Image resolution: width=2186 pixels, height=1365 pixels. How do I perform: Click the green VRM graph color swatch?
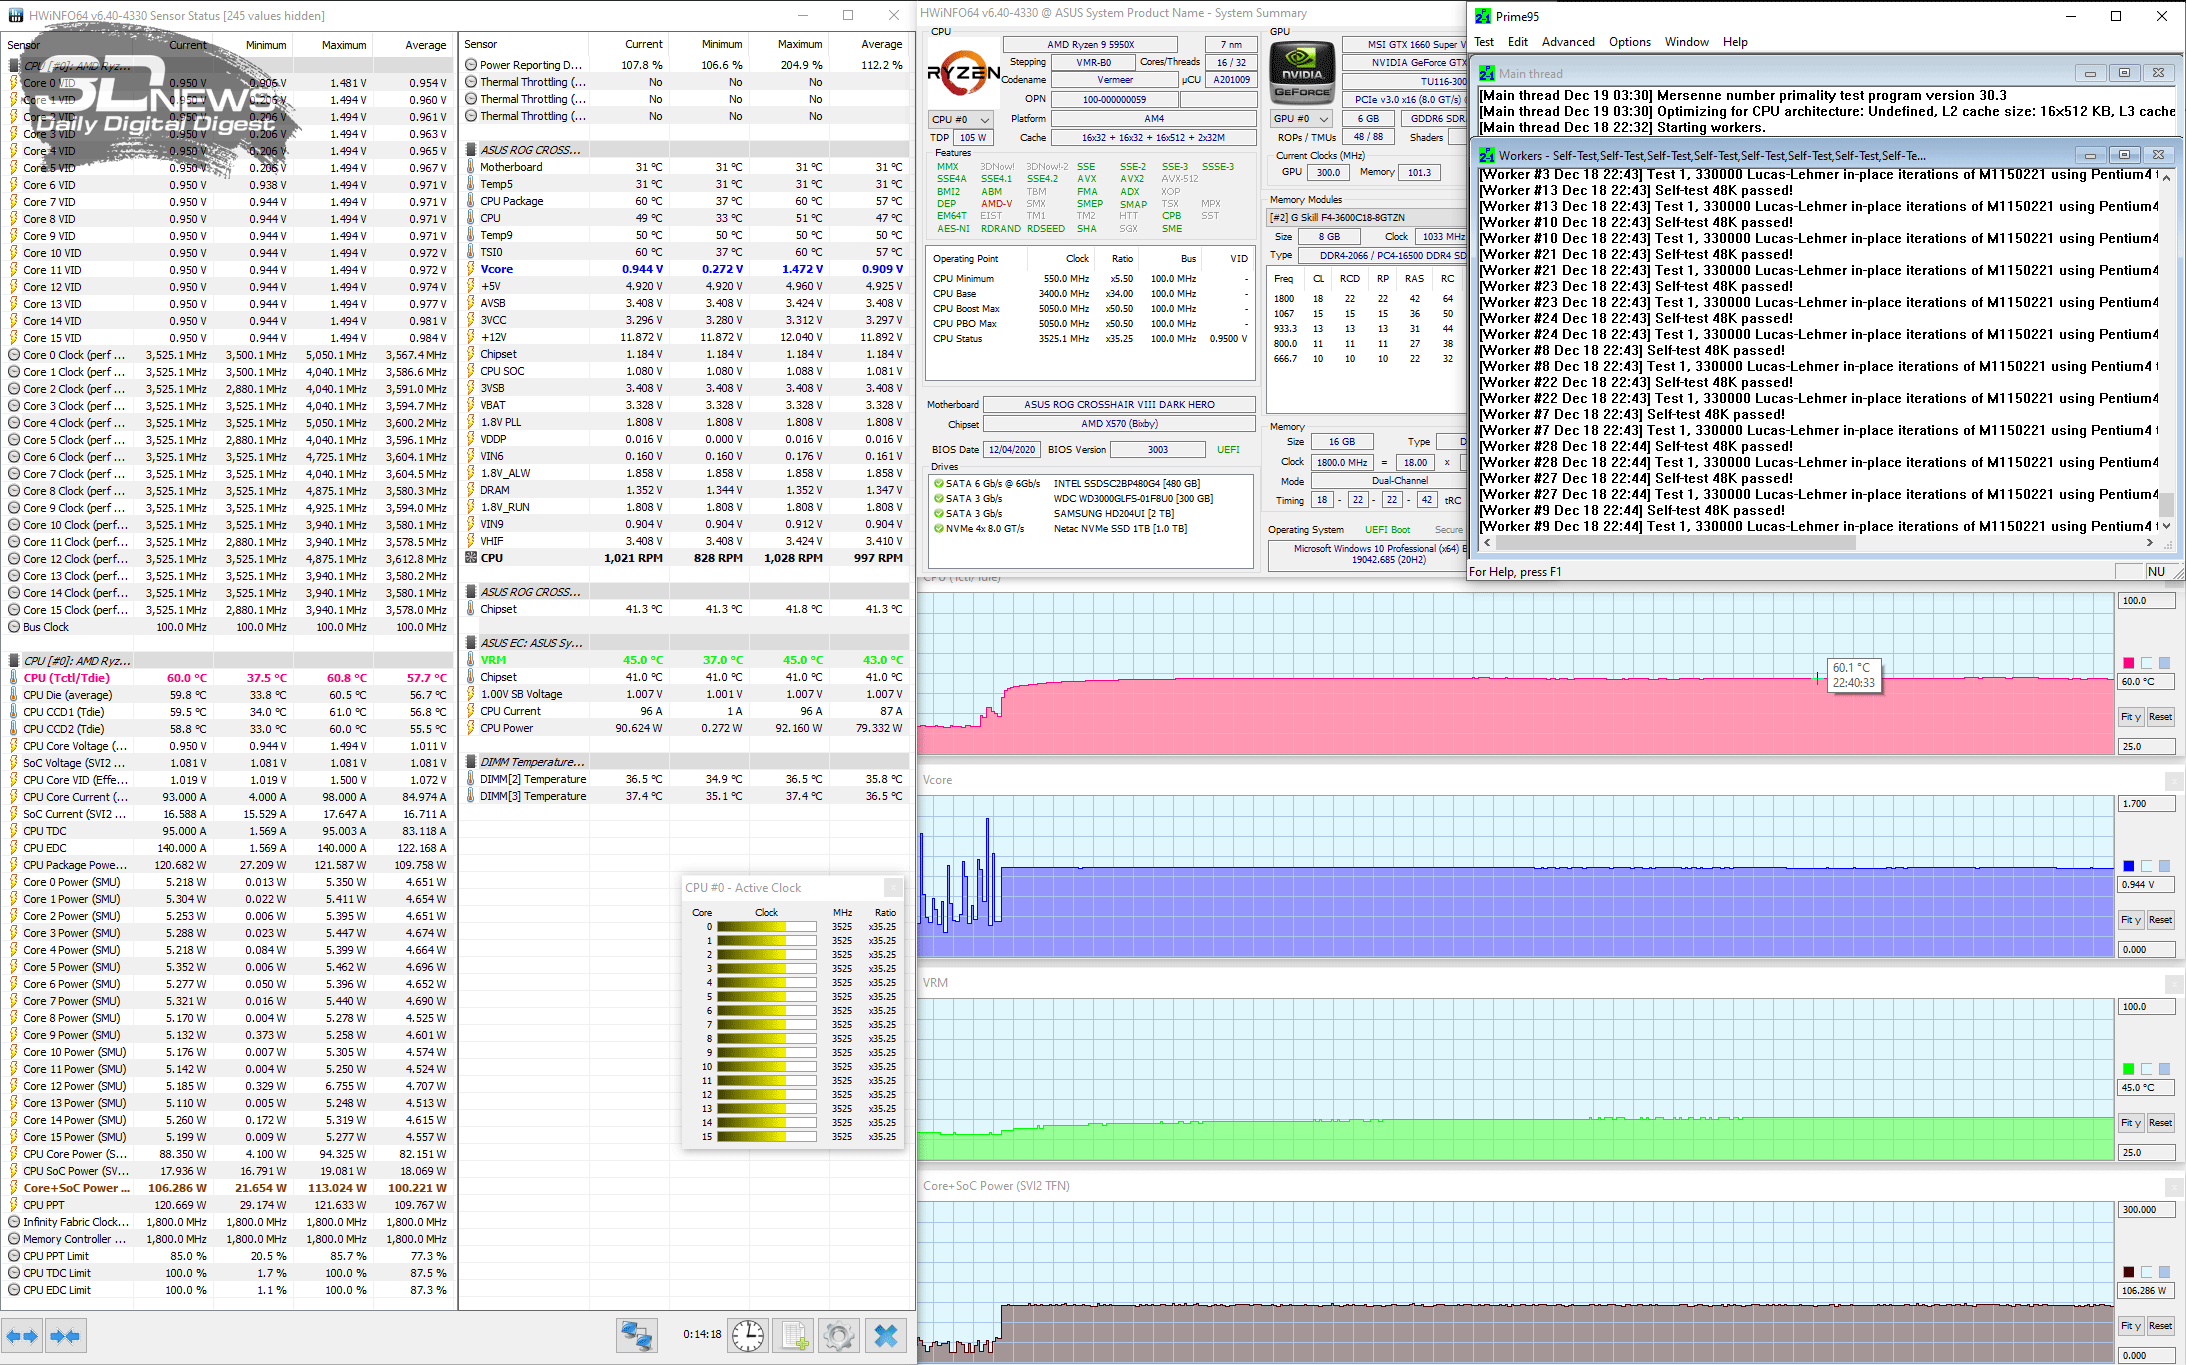(2129, 1069)
